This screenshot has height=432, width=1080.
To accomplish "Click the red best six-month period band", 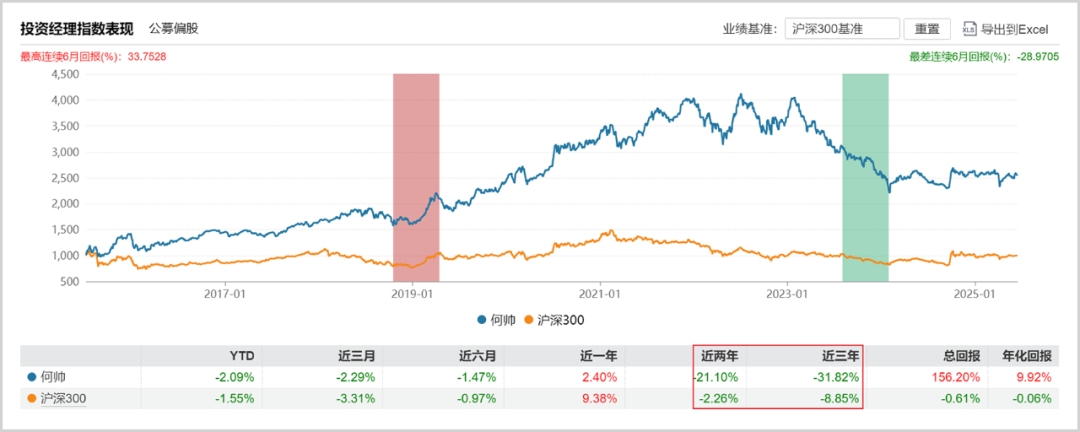I will coord(415,177).
